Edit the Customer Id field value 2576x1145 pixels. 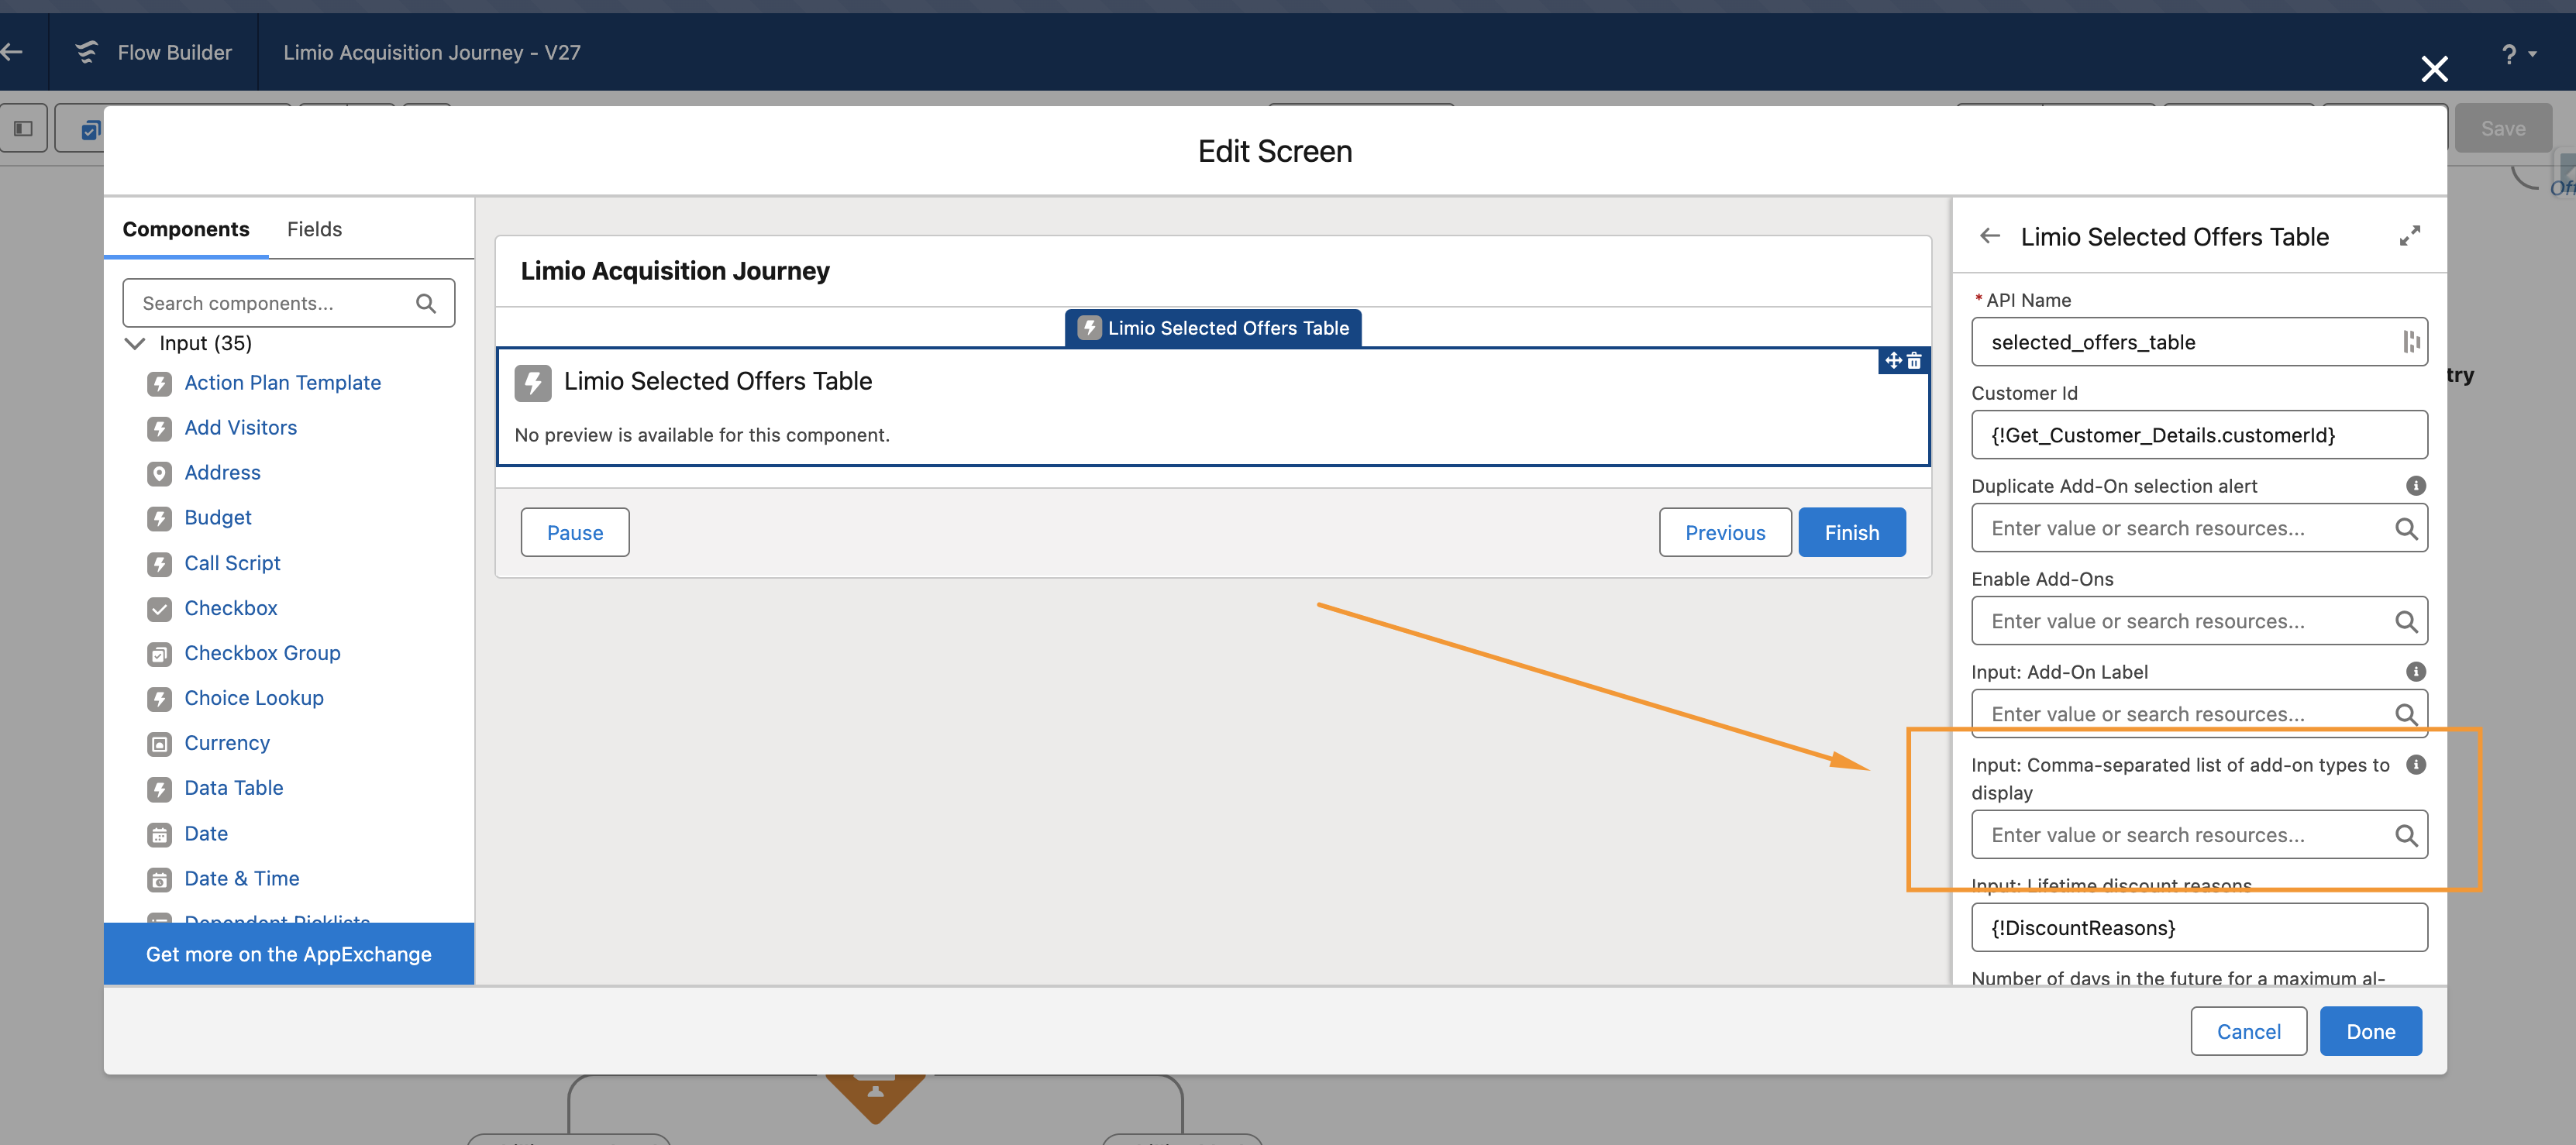click(2199, 435)
